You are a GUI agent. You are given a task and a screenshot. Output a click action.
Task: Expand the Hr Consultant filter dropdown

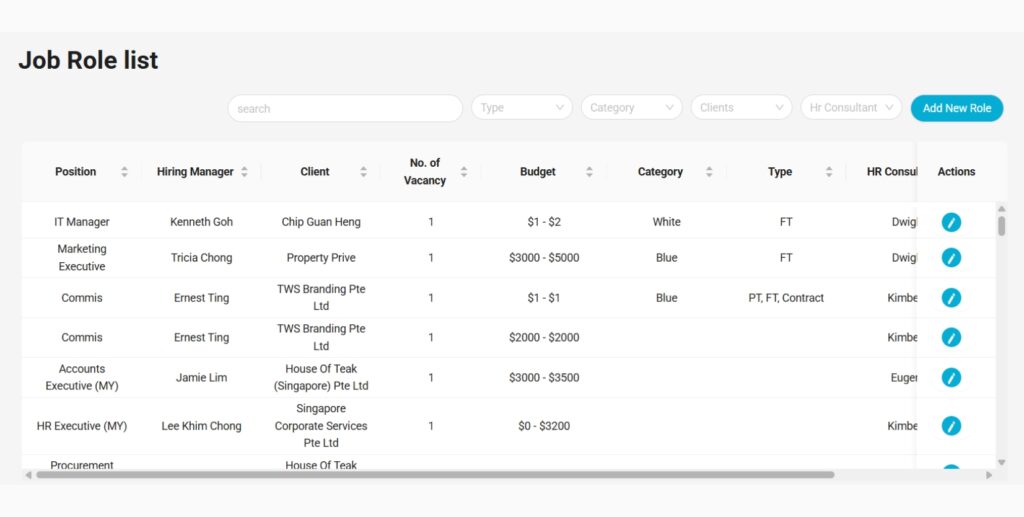coord(851,108)
